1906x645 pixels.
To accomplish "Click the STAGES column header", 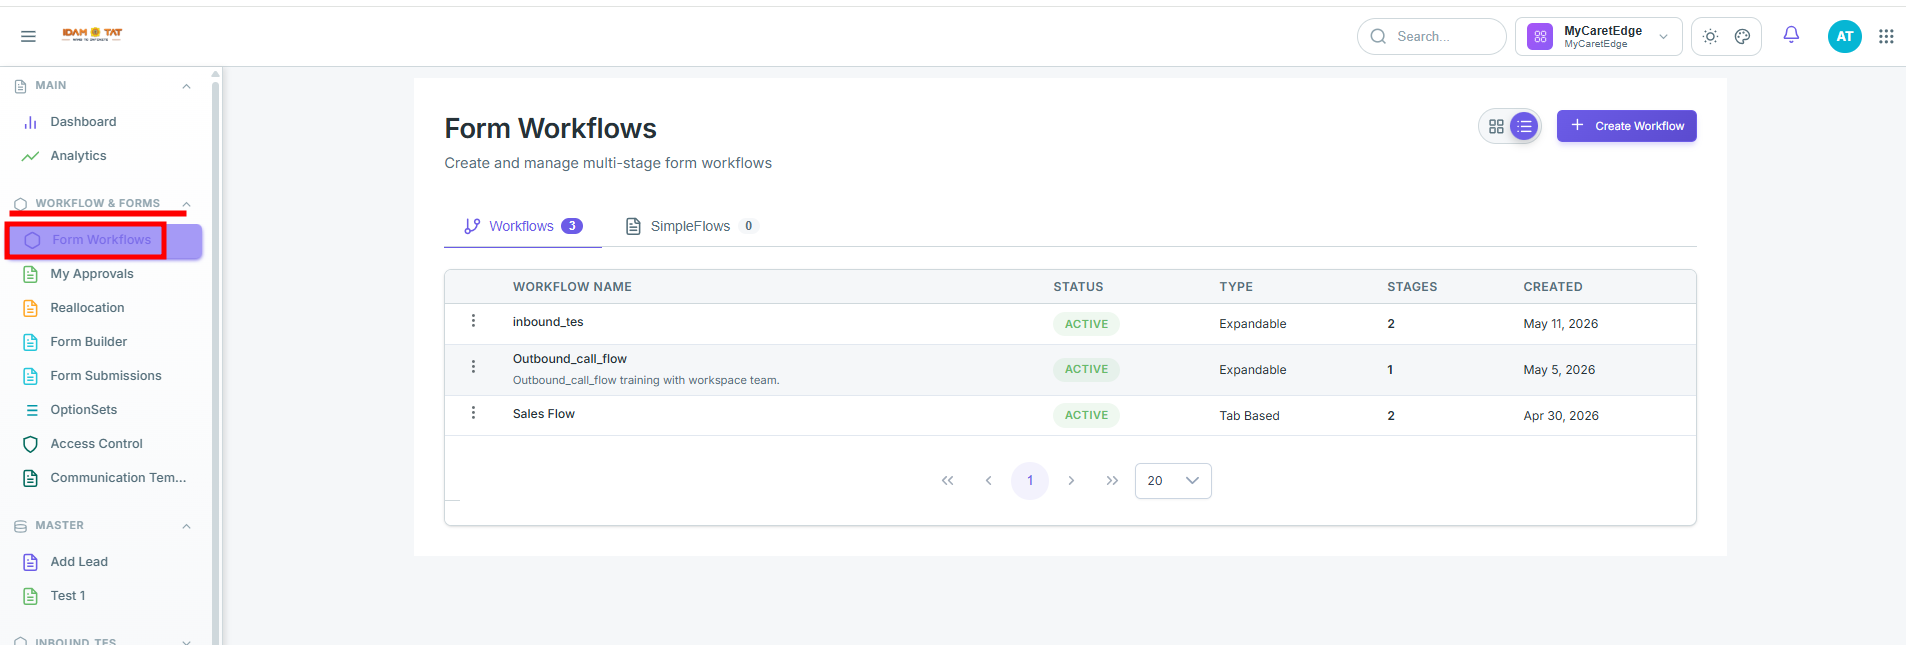I will [x=1412, y=287].
